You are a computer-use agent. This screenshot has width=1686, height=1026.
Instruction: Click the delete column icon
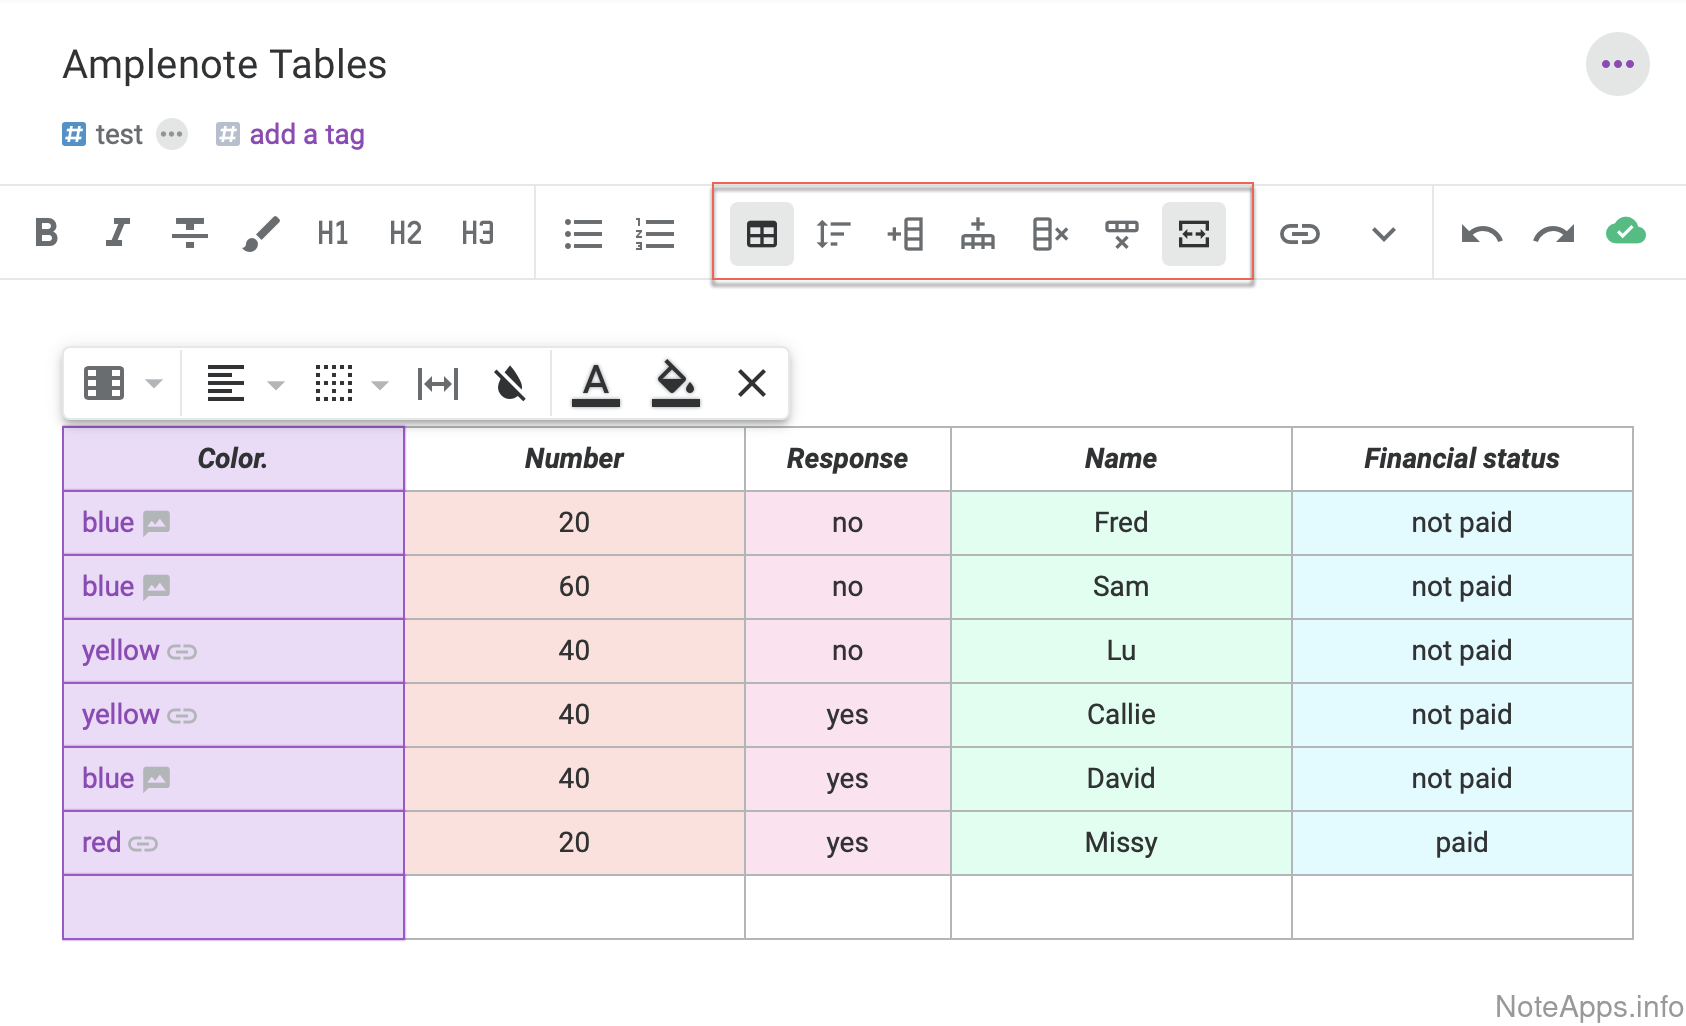[x=1049, y=234]
